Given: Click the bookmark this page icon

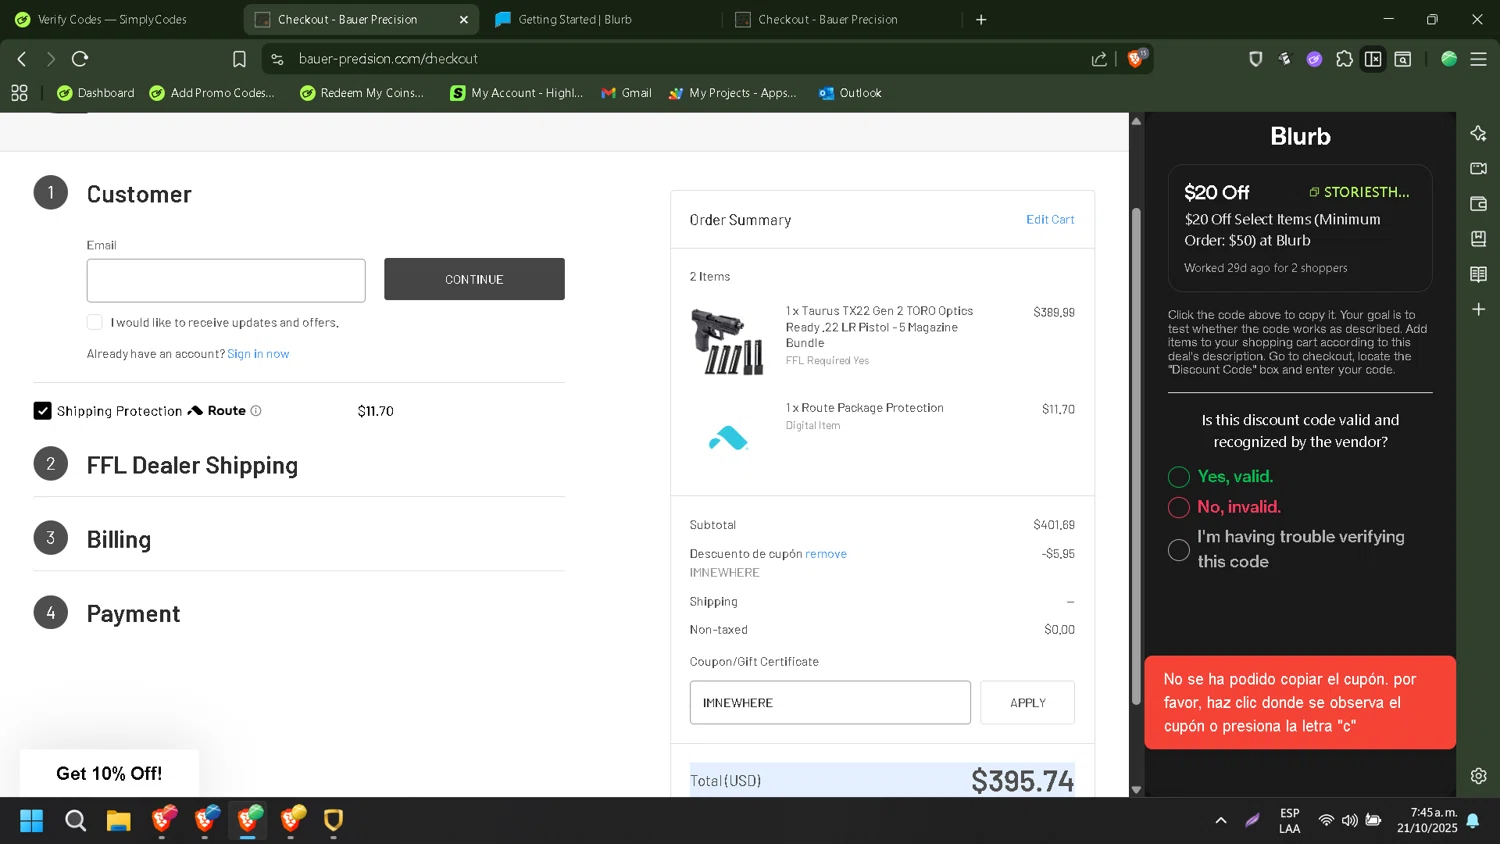Looking at the screenshot, I should coord(239,59).
